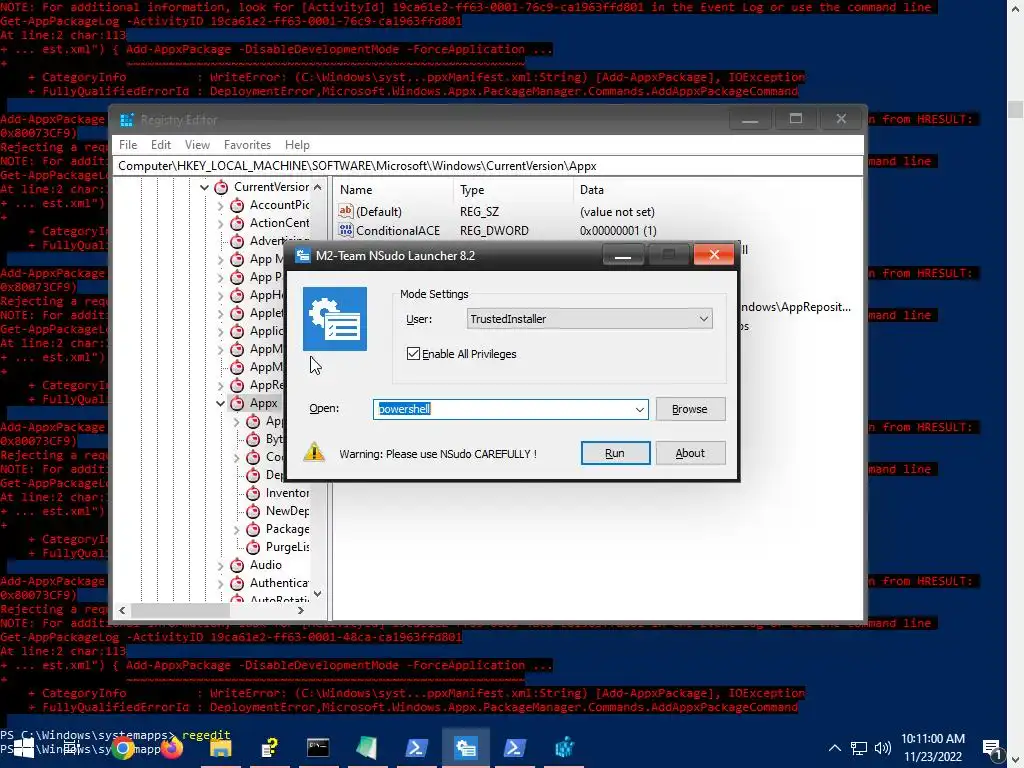
Task: Click the (Default) string value icon
Action: [x=345, y=211]
